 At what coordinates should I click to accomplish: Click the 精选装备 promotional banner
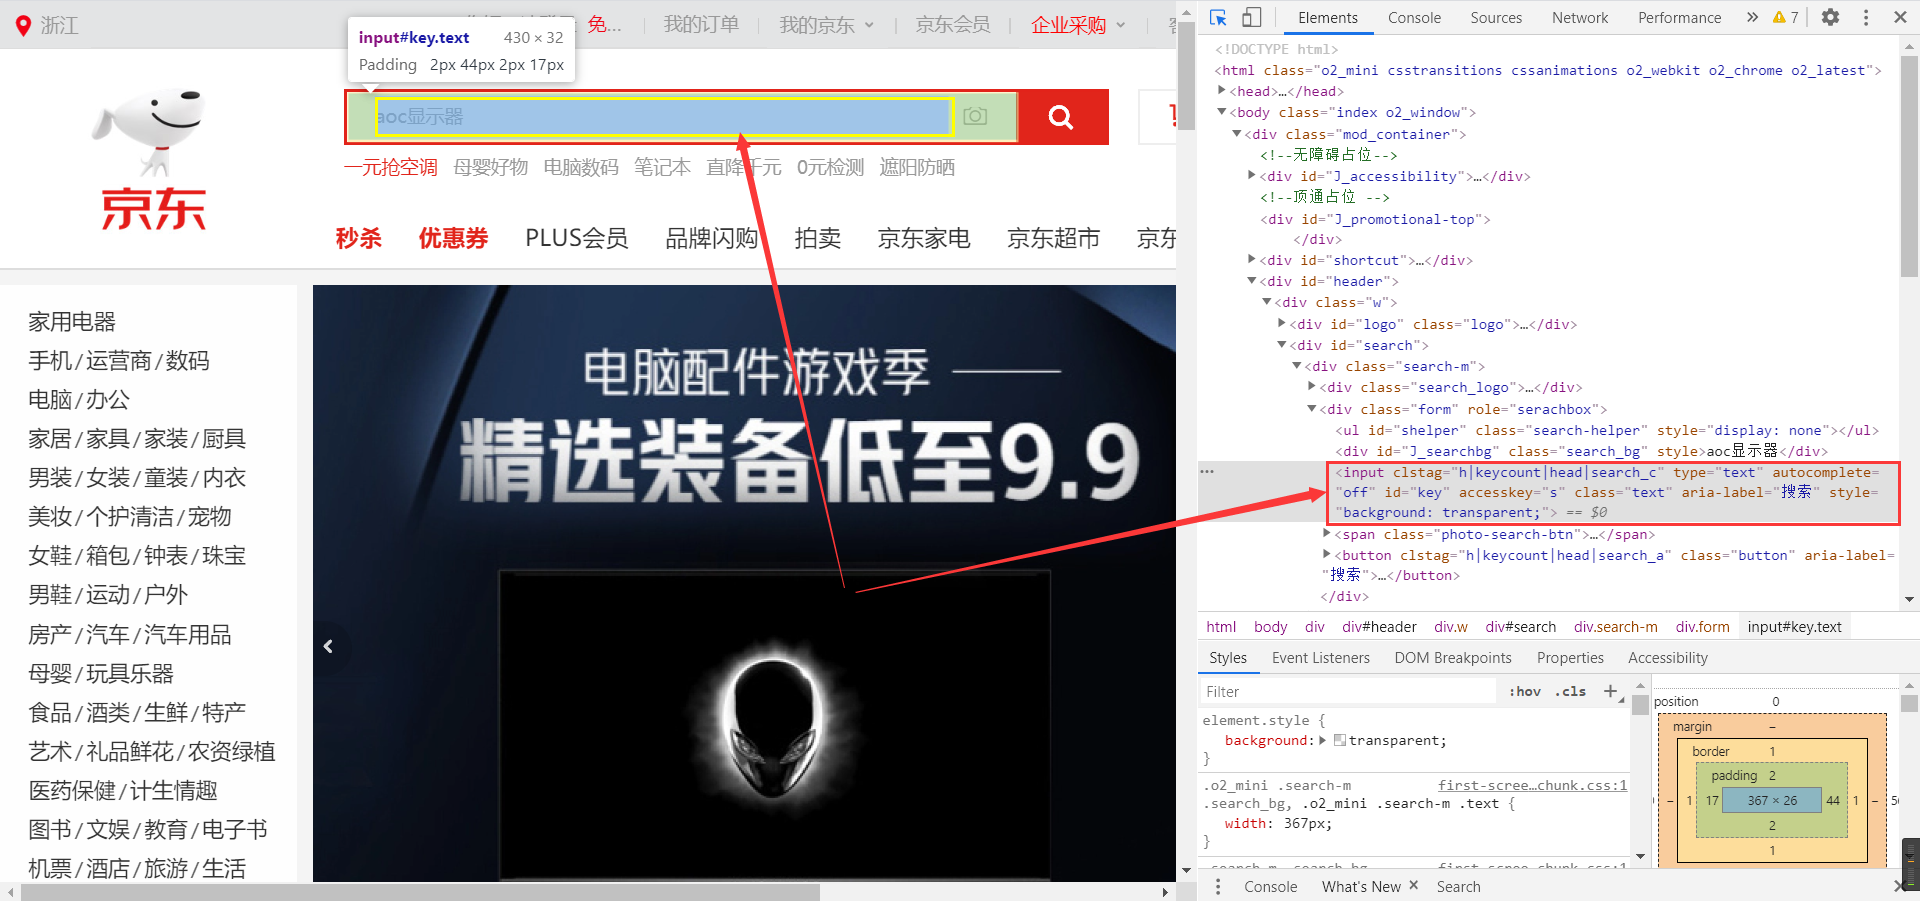(744, 583)
